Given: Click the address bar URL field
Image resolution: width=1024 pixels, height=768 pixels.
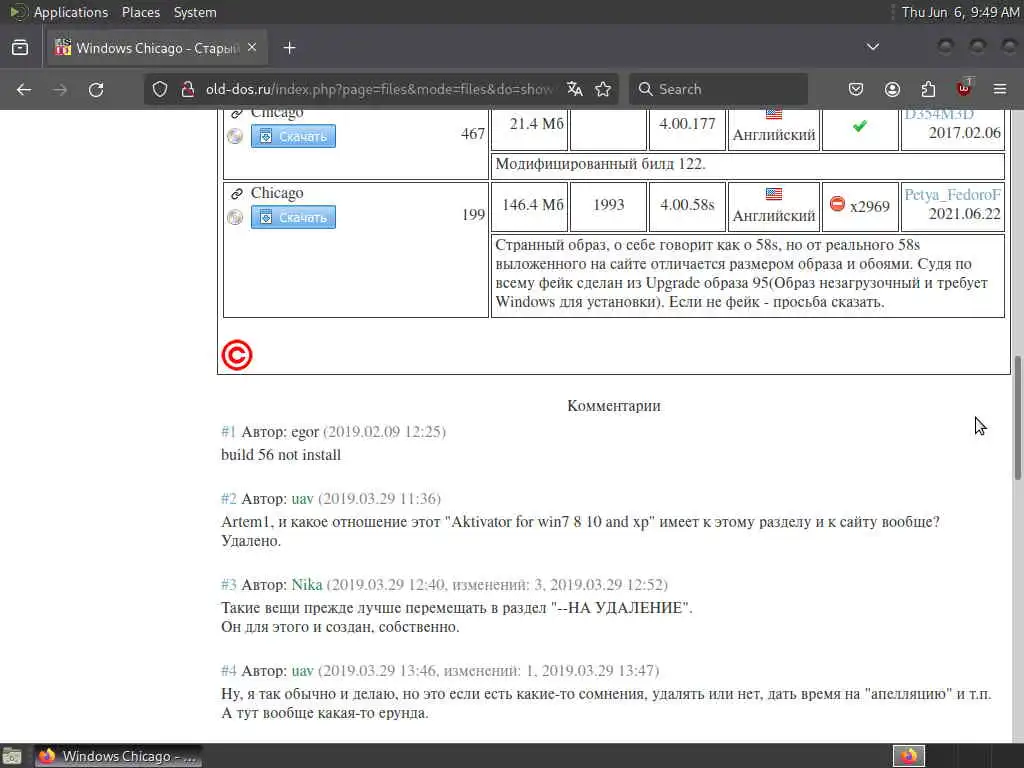Looking at the screenshot, I should [379, 89].
